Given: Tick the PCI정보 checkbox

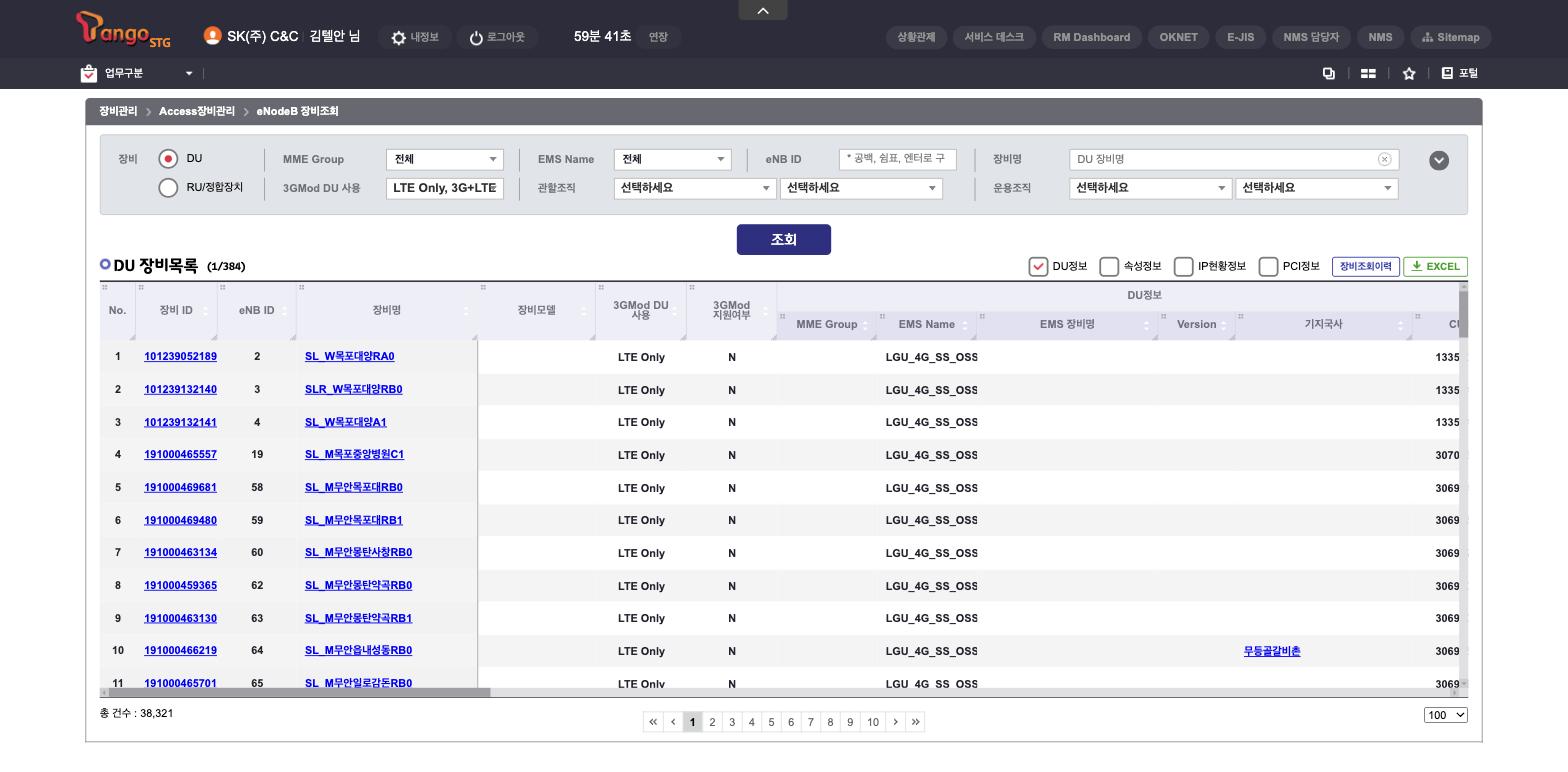Looking at the screenshot, I should point(1268,266).
